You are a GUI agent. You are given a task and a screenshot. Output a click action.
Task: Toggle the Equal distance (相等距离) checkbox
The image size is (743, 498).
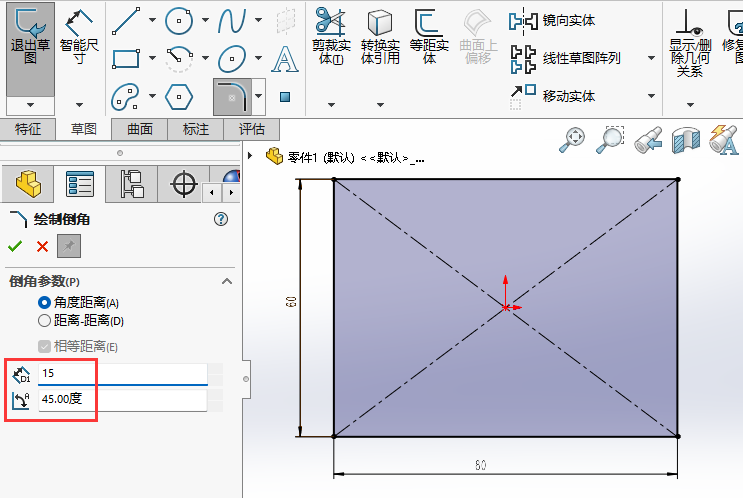tap(44, 346)
